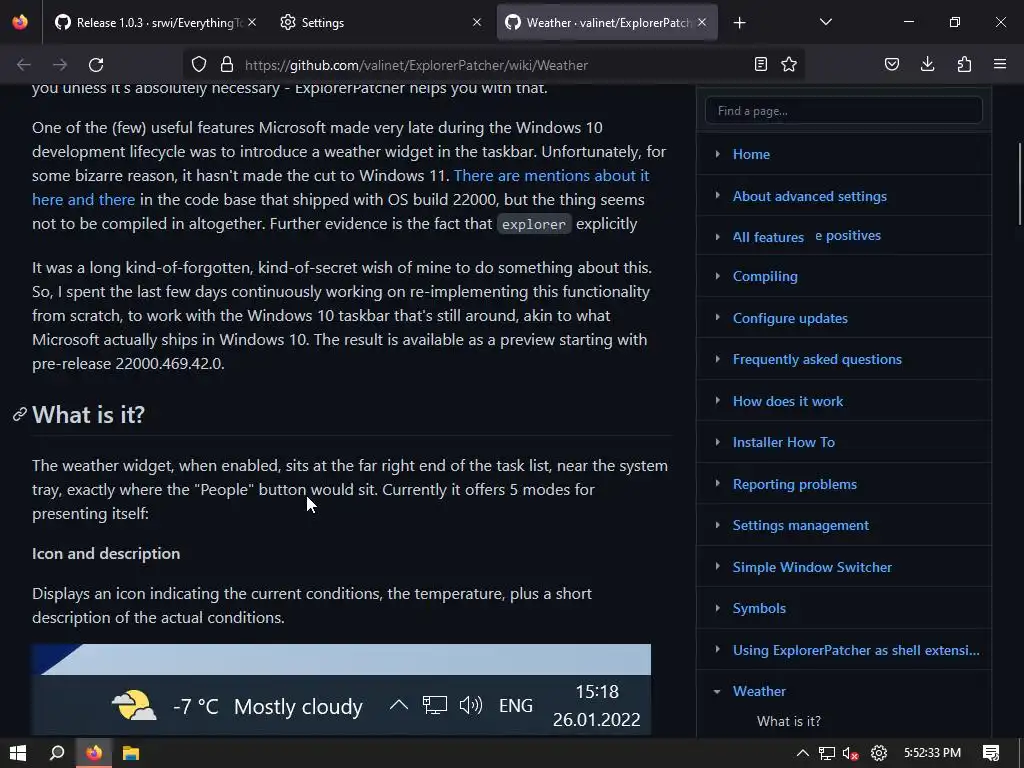The width and height of the screenshot is (1024, 768).
Task: Open the tray settings gear icon
Action: (x=879, y=753)
